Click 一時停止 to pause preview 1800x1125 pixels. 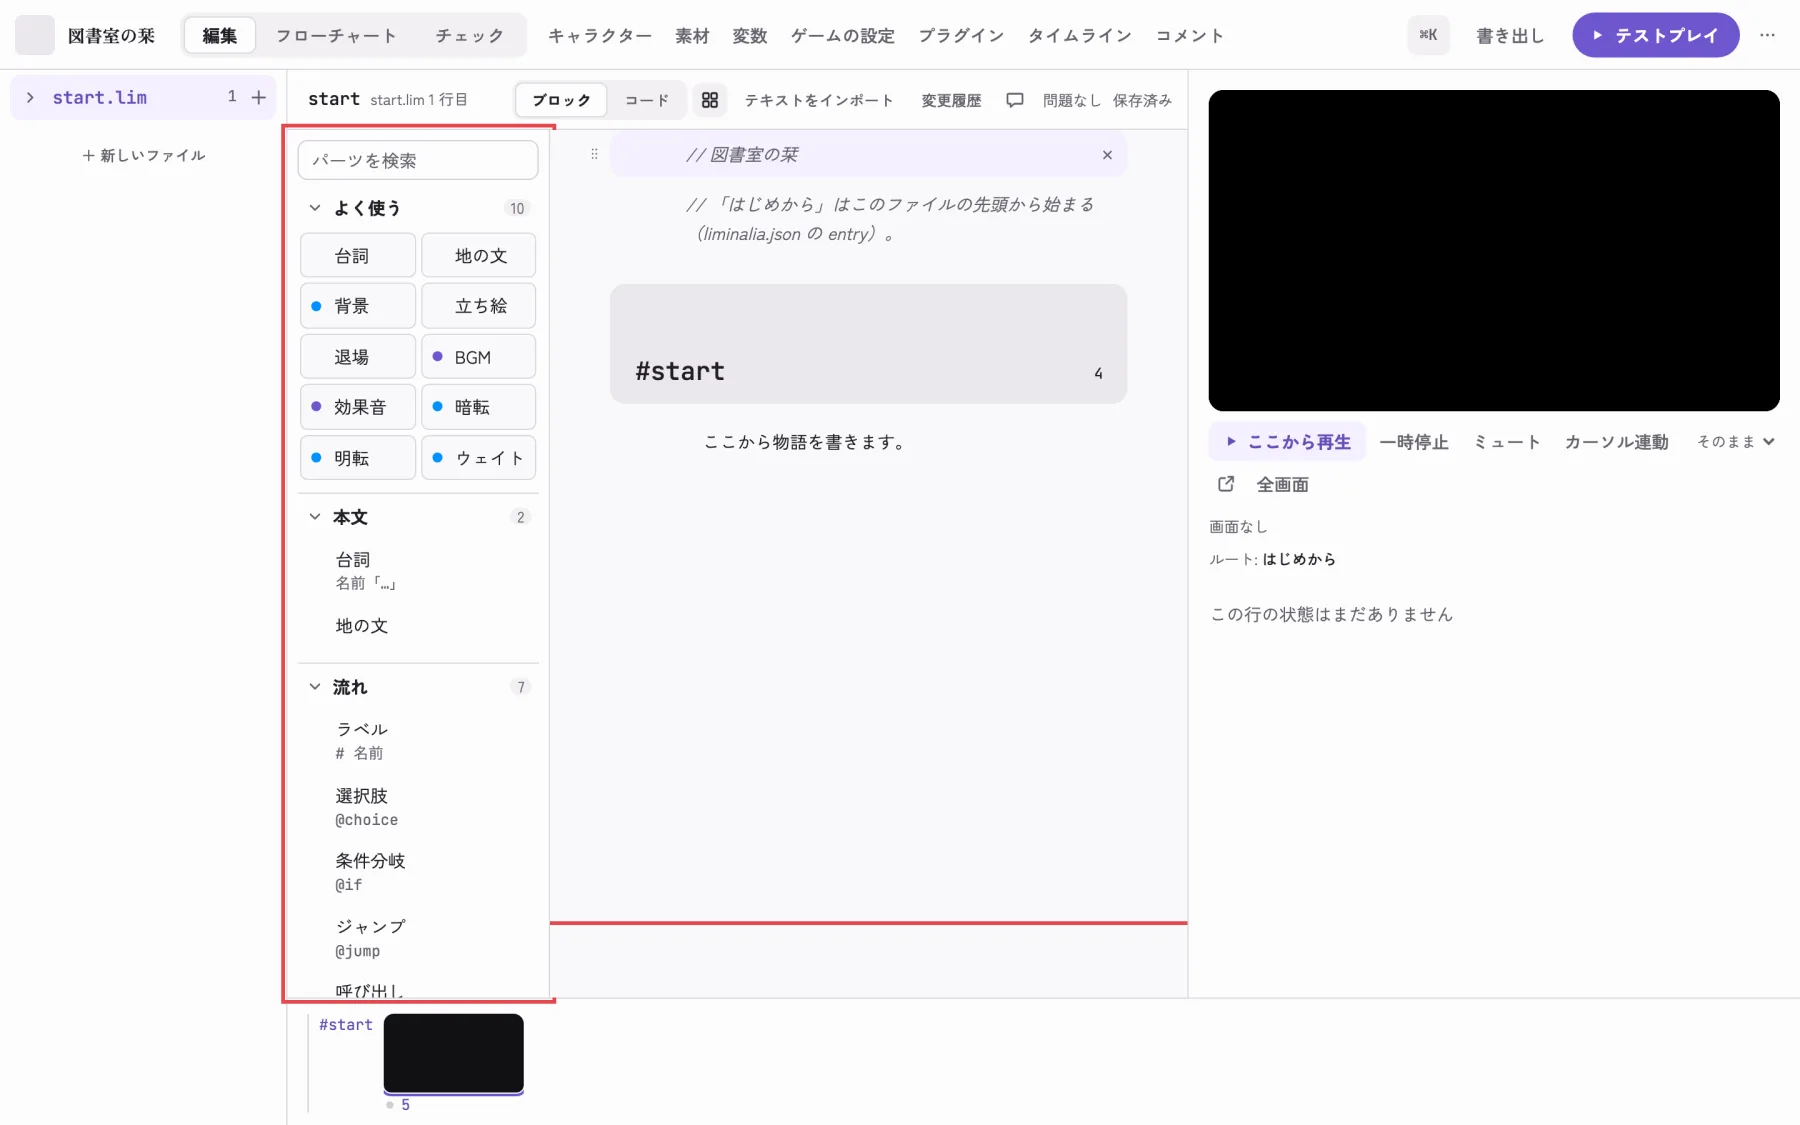(1413, 442)
